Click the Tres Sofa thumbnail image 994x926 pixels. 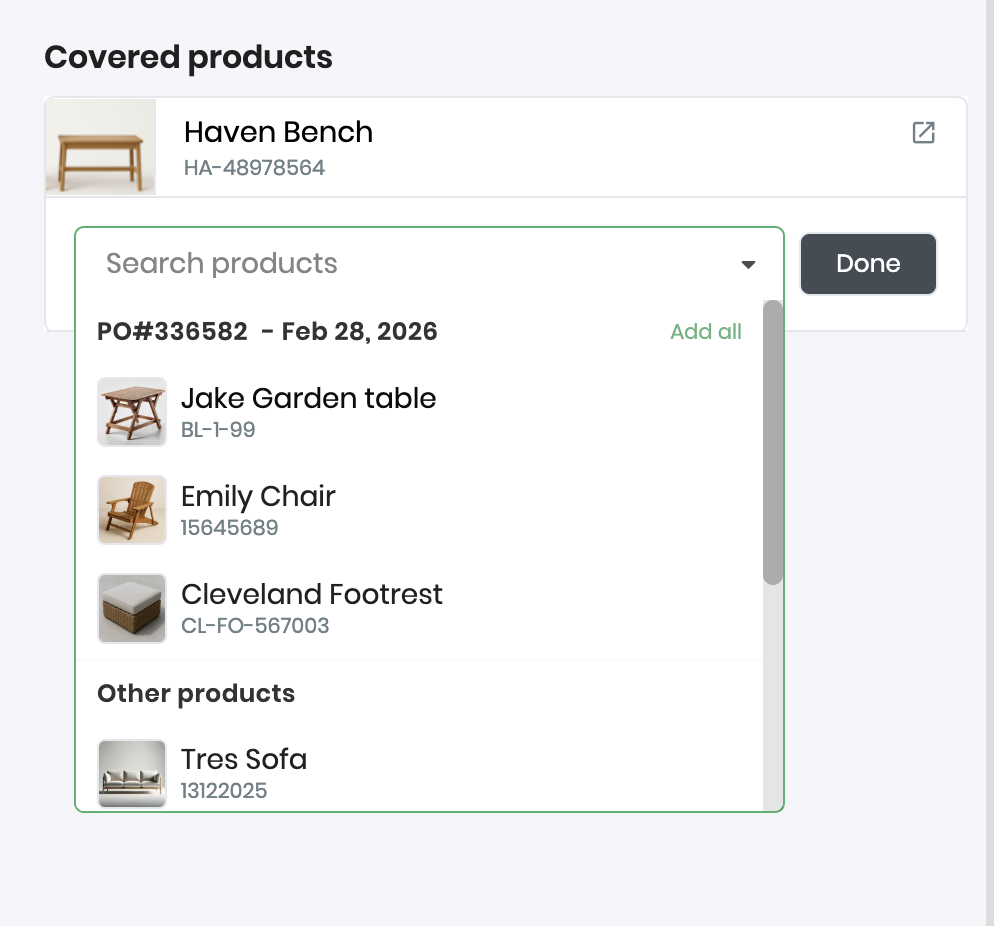click(x=132, y=773)
